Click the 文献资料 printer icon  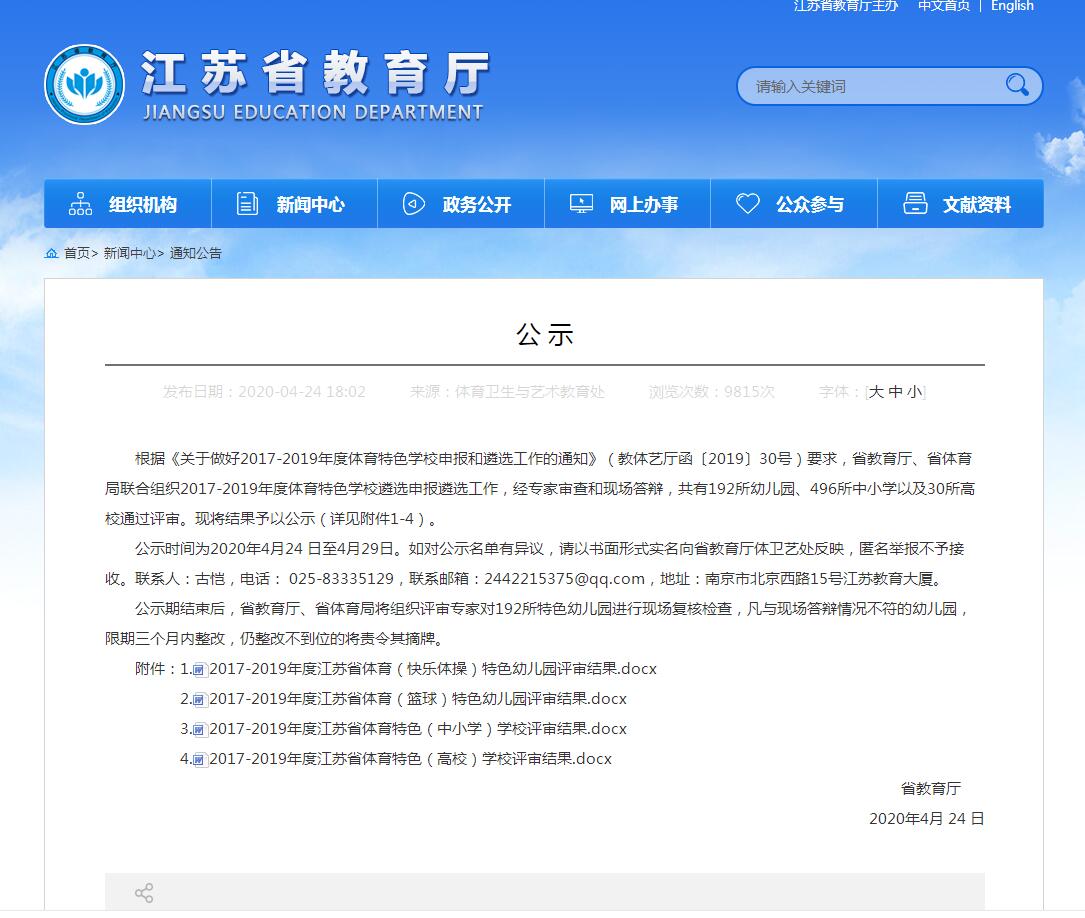[915, 203]
